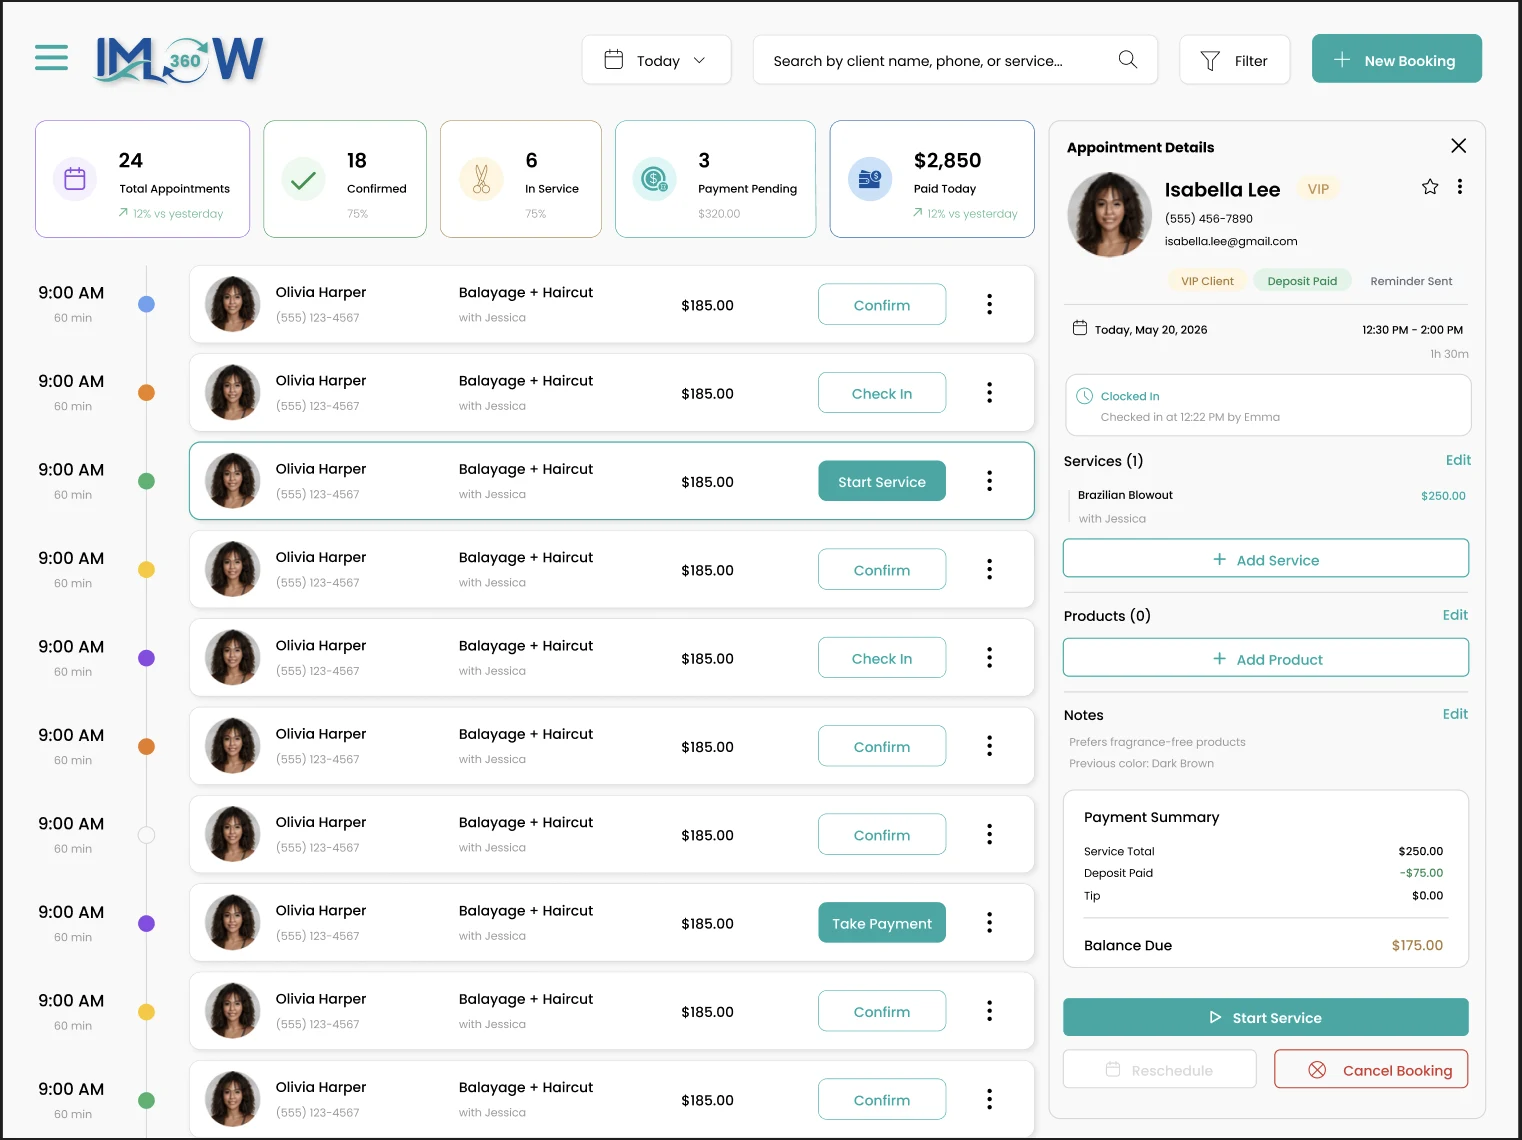Click the VIP badge beside Isabella Lee

(1318, 189)
